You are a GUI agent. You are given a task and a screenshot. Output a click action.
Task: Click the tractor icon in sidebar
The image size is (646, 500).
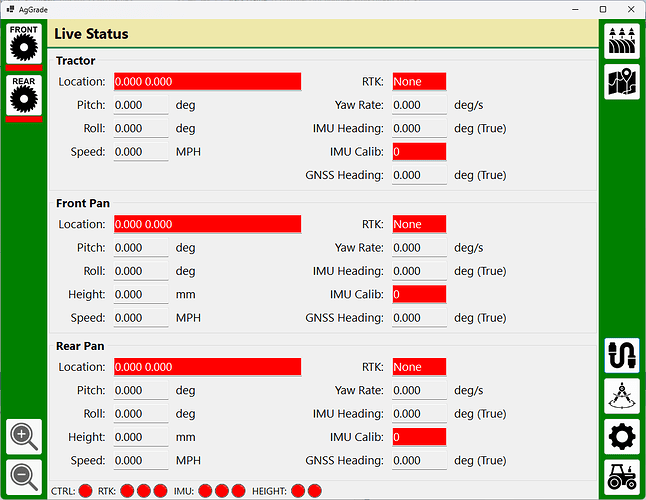coord(622,477)
